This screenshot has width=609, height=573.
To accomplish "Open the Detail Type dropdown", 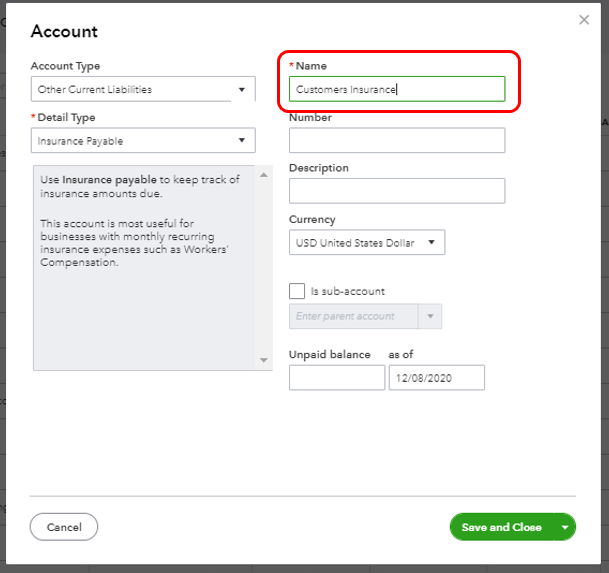I will [x=142, y=141].
